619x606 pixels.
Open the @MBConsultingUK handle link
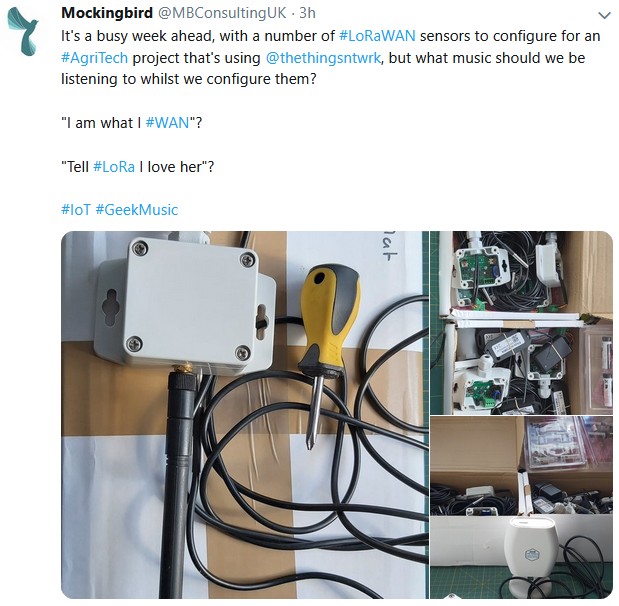coord(222,13)
